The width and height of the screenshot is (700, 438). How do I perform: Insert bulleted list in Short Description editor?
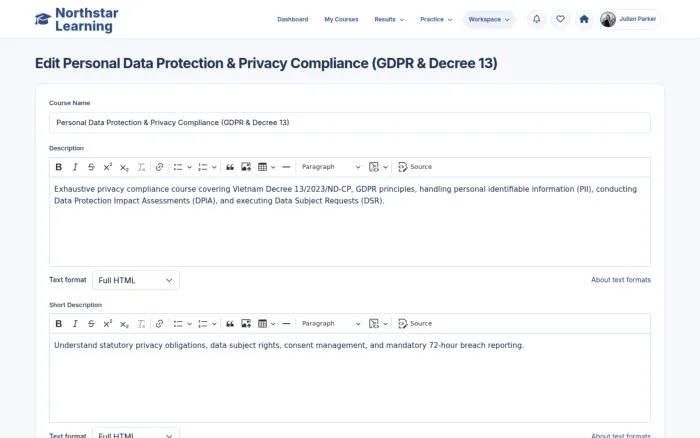[178, 324]
